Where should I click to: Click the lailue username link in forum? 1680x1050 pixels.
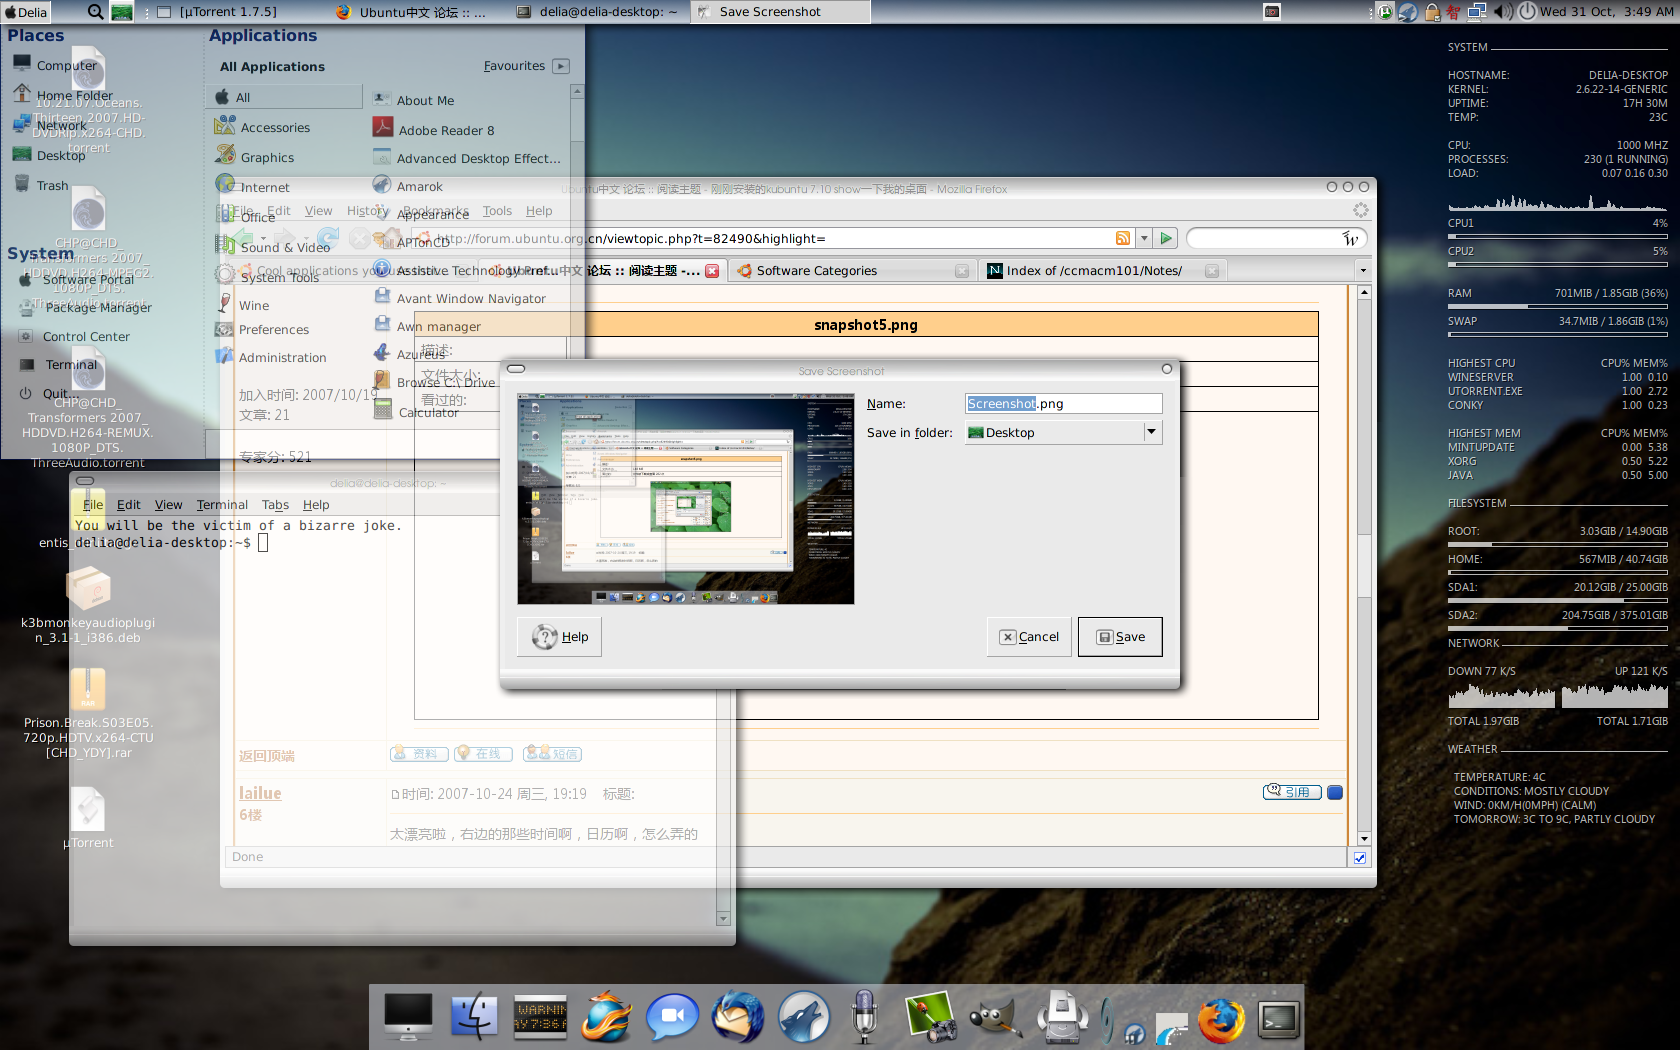tap(260, 793)
